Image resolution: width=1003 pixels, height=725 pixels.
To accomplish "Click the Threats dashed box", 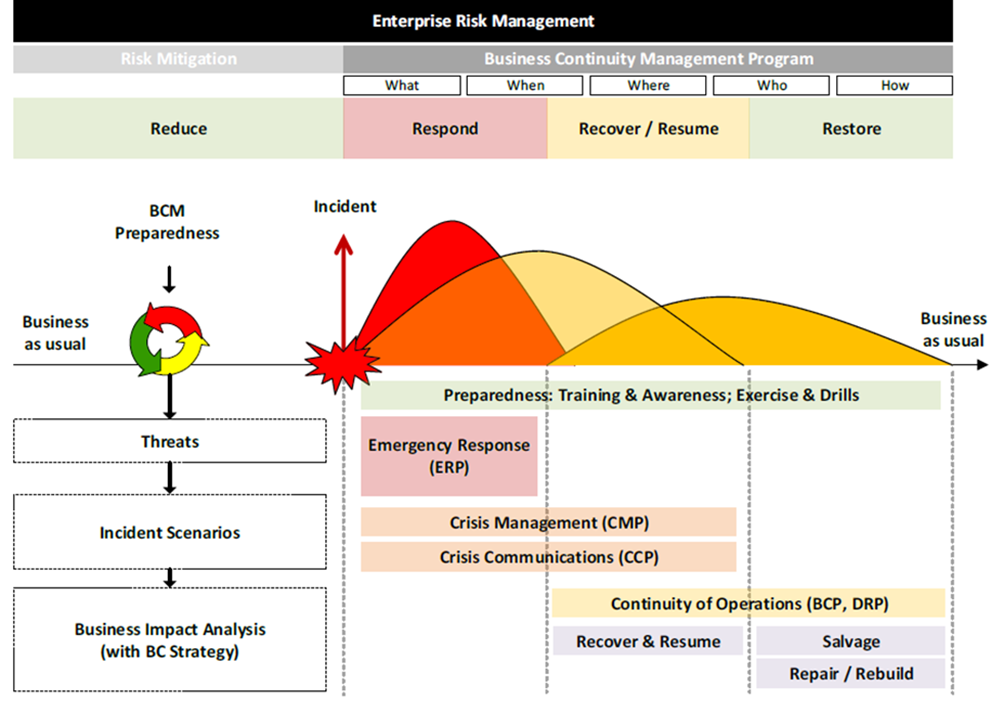I will coord(170,441).
